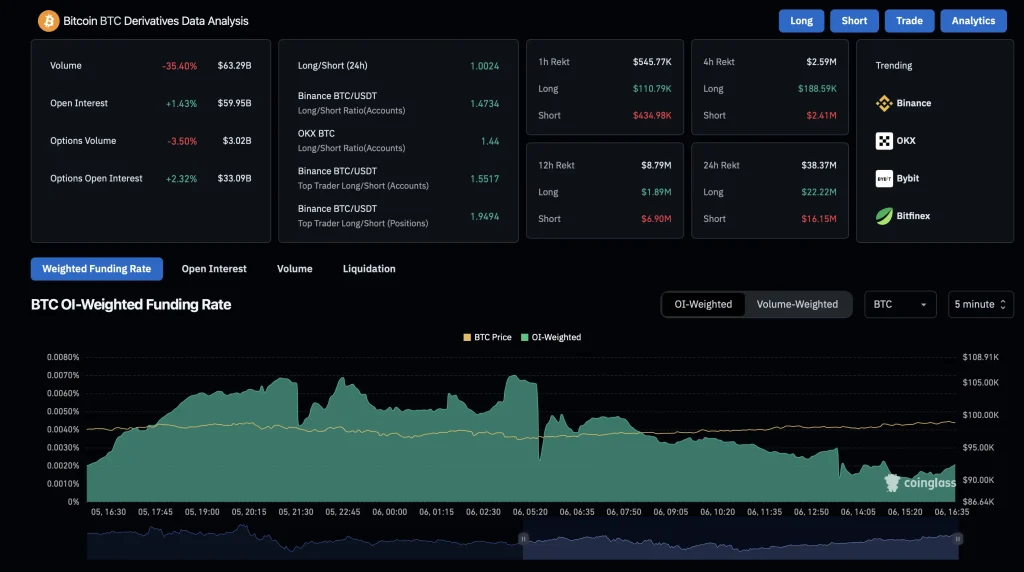Viewport: 1024px width, 572px height.
Task: Click the Bitfinex link in Trending
Action: click(x=913, y=215)
